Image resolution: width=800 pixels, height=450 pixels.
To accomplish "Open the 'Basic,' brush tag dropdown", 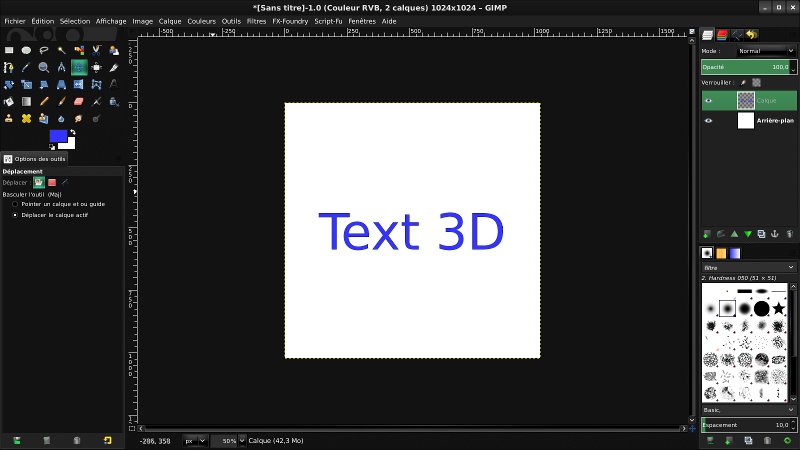I will click(x=748, y=410).
